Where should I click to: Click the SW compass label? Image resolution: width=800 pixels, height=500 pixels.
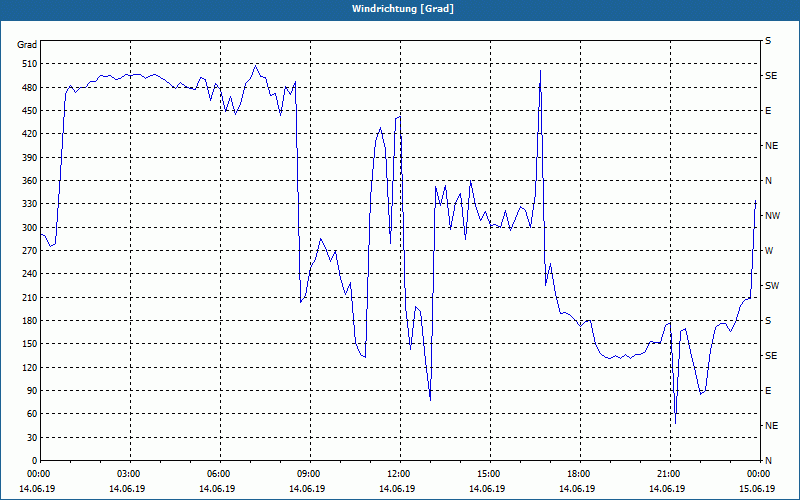click(772, 286)
